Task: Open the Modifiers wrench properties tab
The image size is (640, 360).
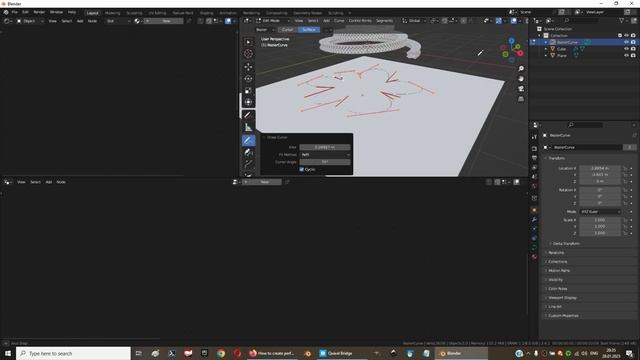Action: pyautogui.click(x=534, y=220)
